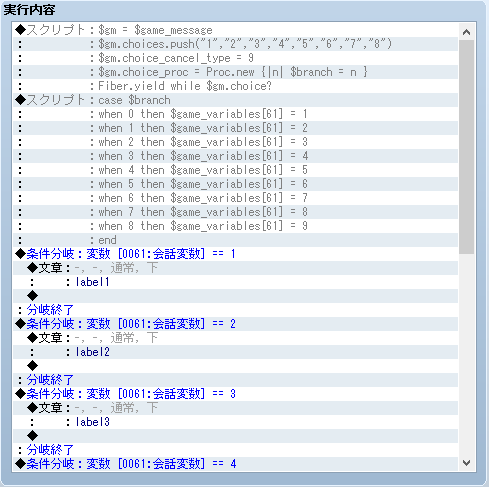This screenshot has width=489, height=487.
Task: Select the 分岐終了 line below label1
Action: tap(236, 310)
